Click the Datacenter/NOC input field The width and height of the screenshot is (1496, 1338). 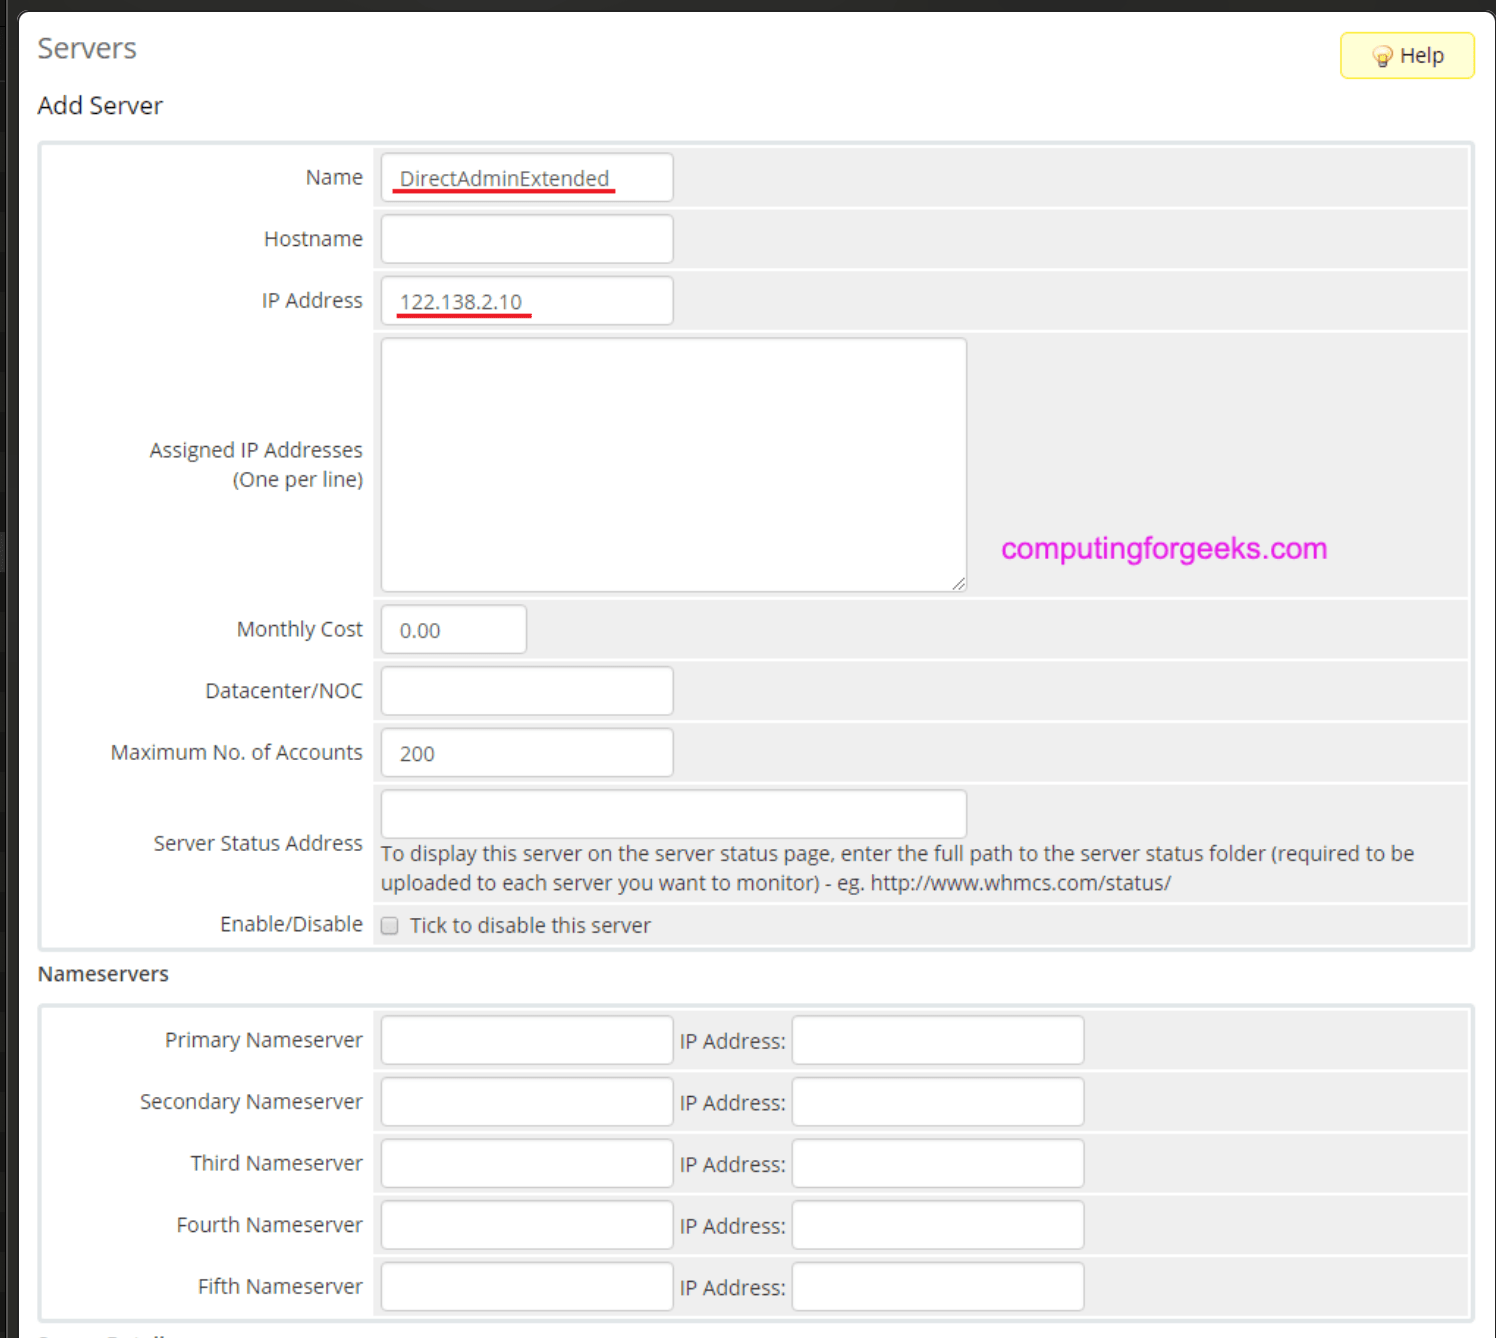[525, 690]
